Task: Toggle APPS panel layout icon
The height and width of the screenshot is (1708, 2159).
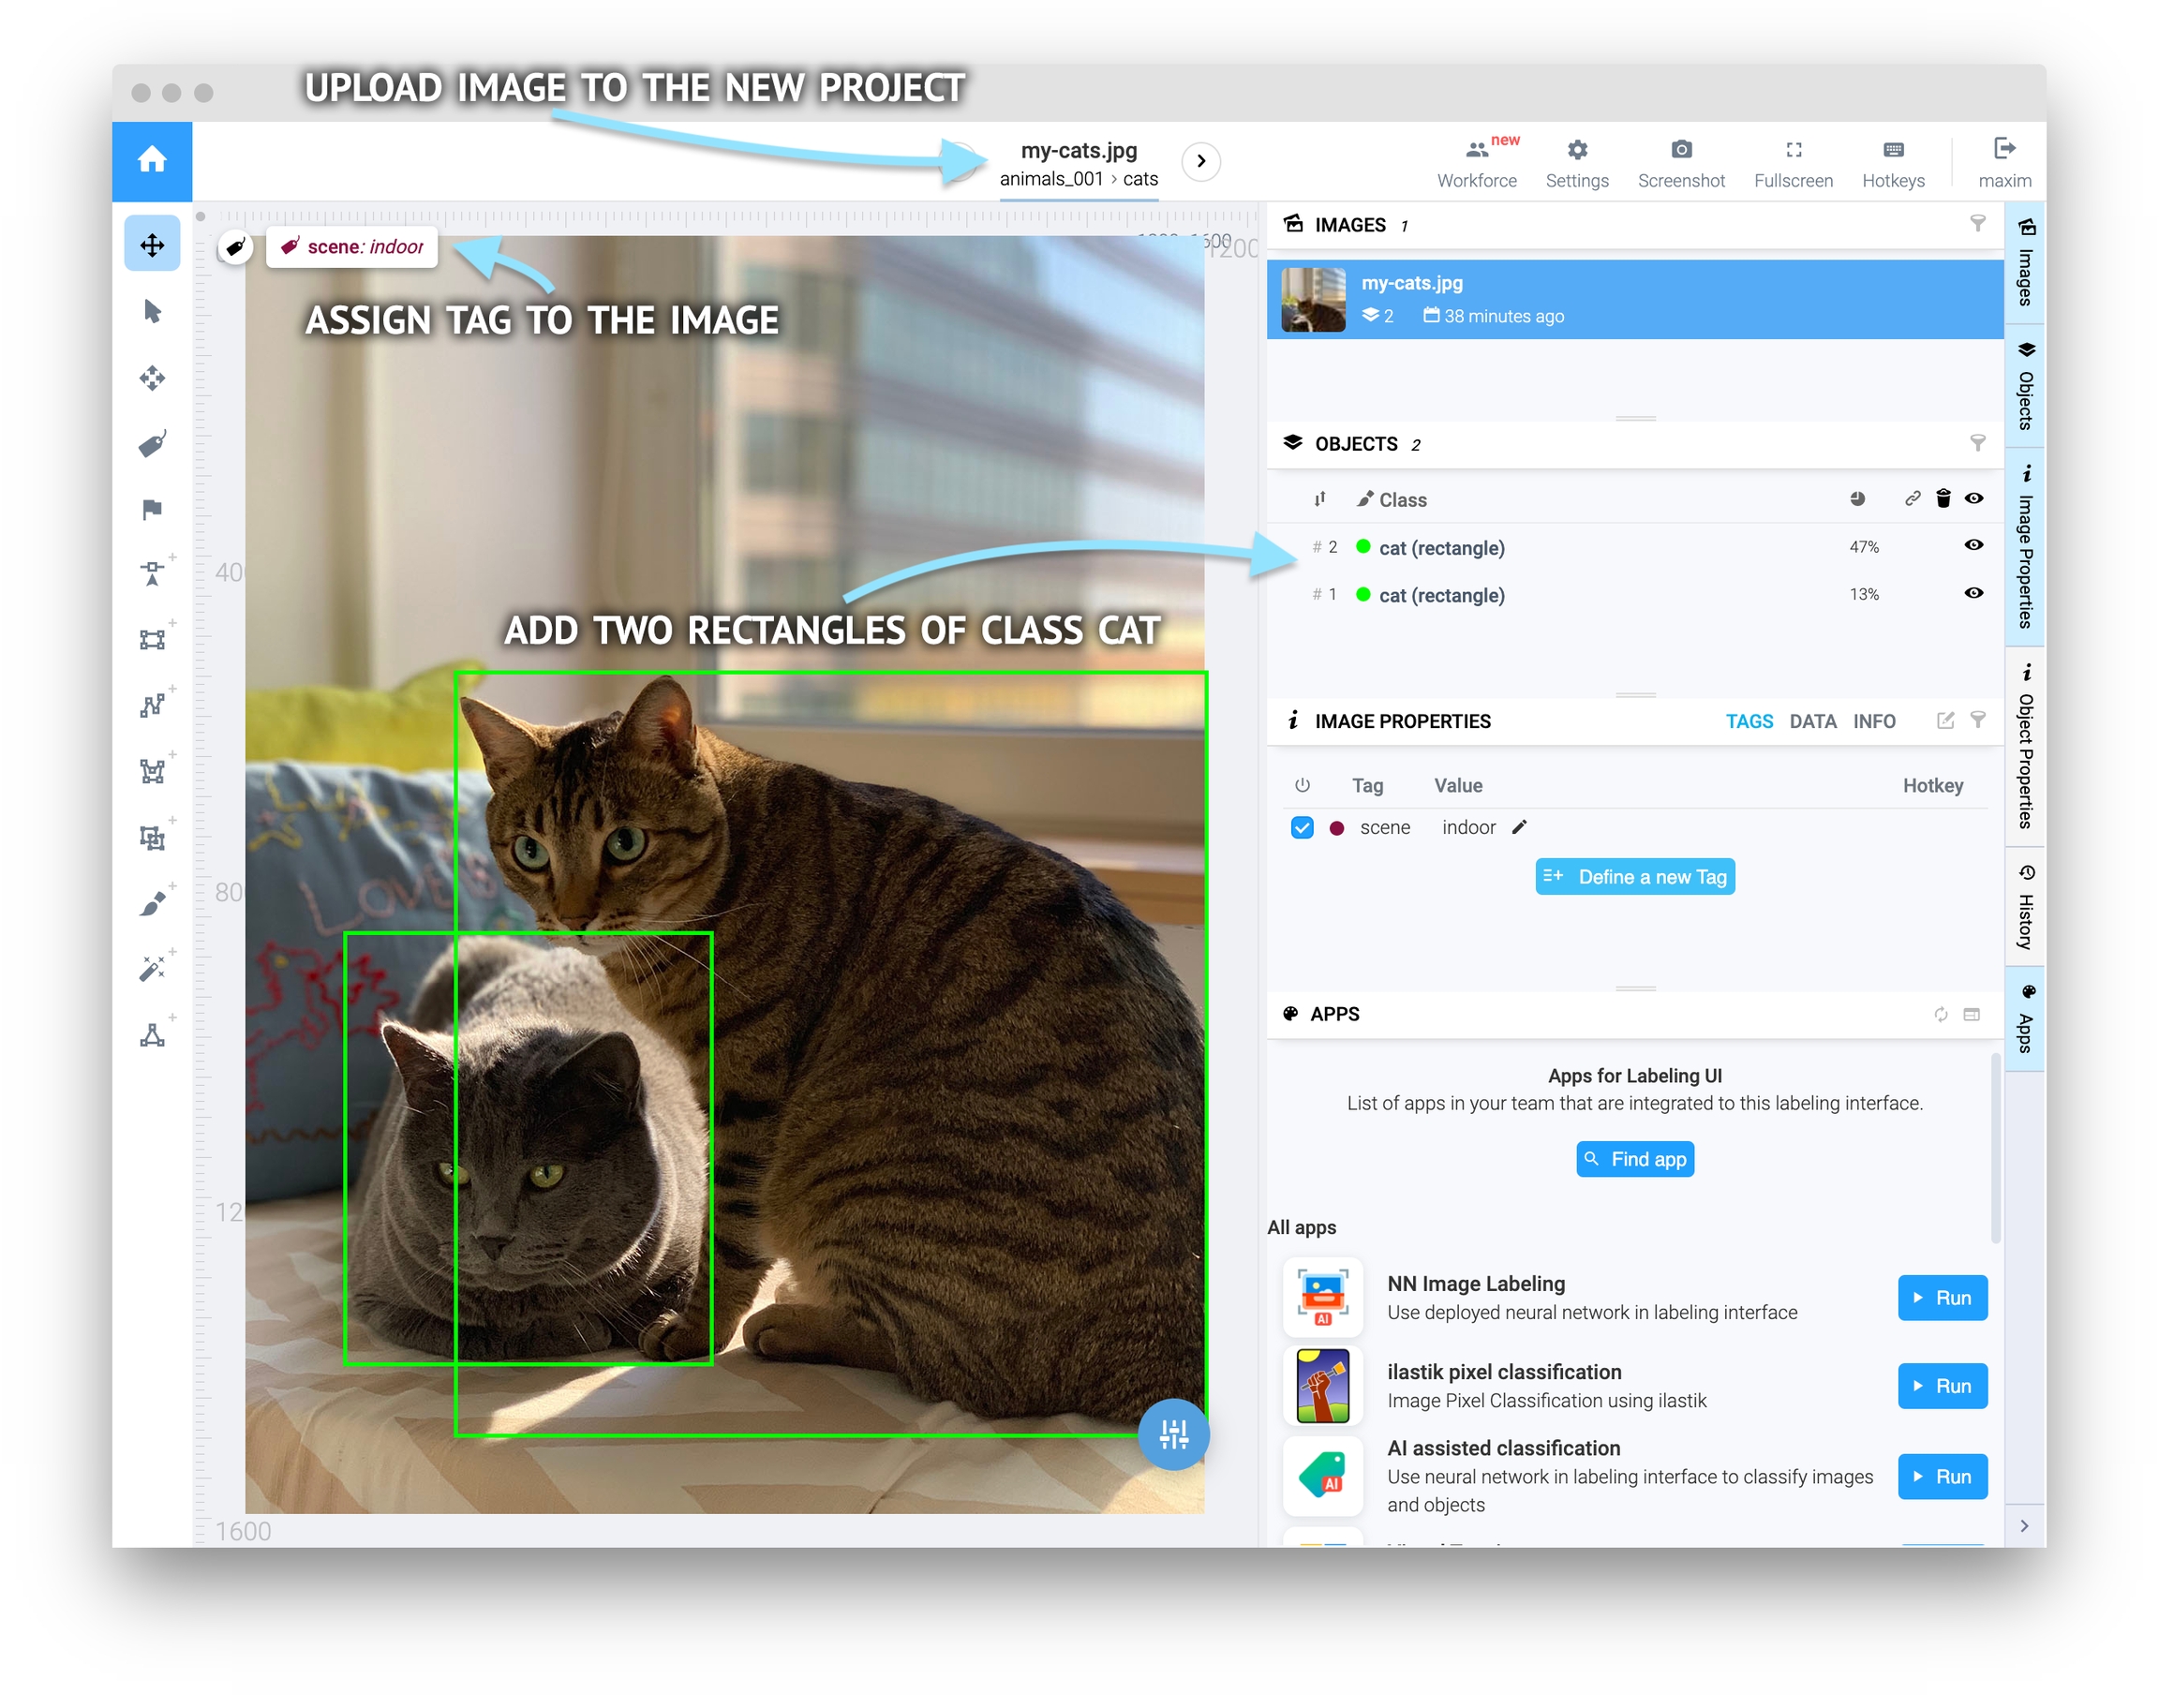Action: pos(1971,1014)
